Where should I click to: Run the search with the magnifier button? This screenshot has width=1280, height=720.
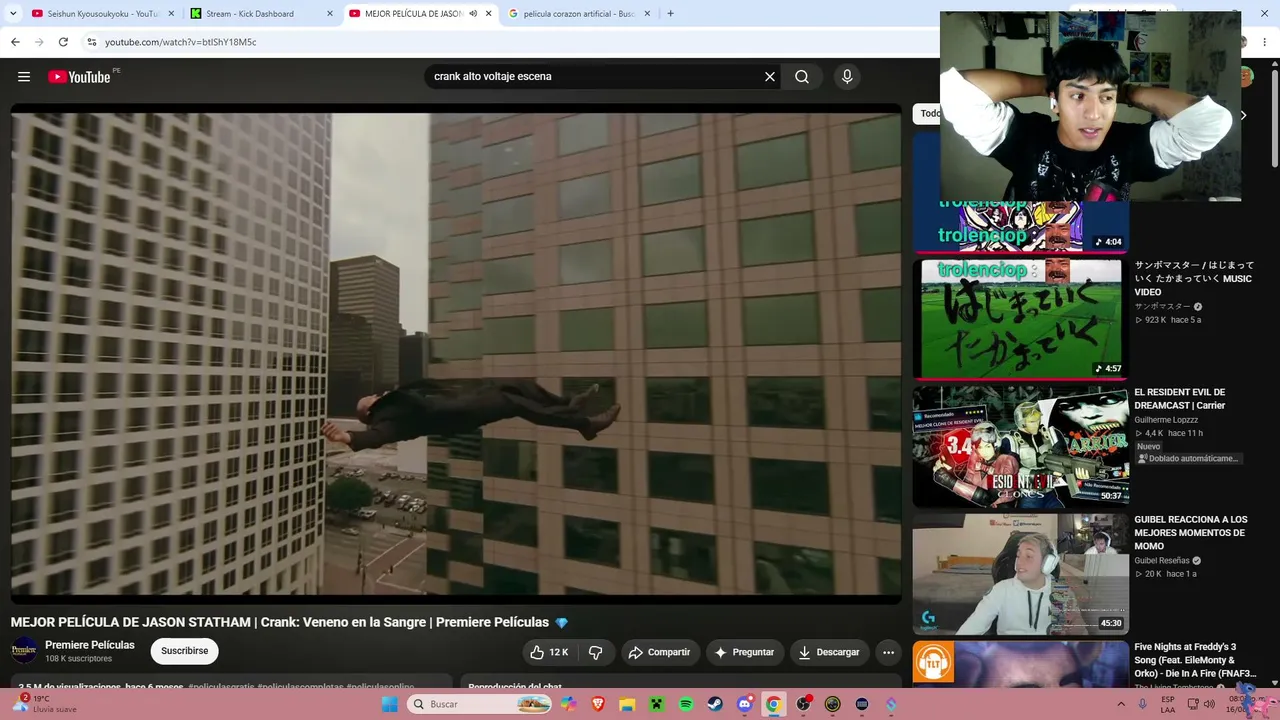802,77
